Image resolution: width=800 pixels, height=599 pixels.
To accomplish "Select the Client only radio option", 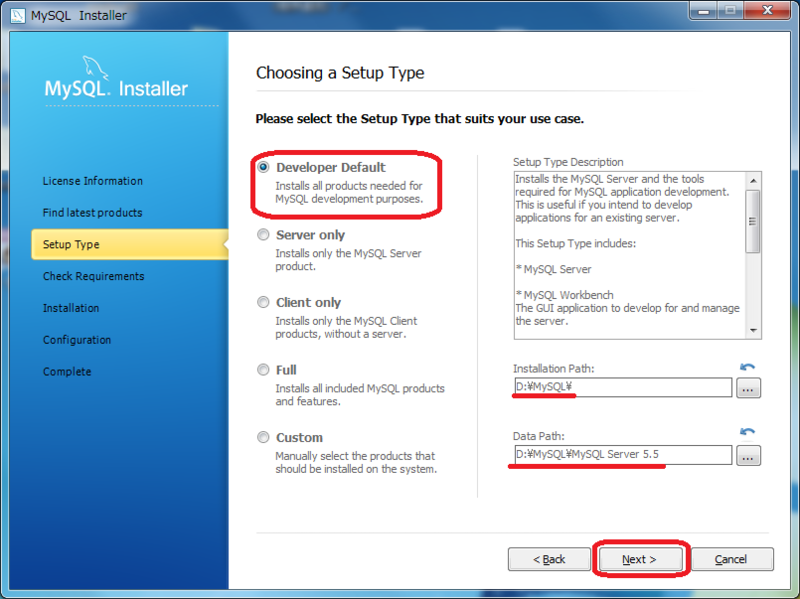I will tap(263, 302).
